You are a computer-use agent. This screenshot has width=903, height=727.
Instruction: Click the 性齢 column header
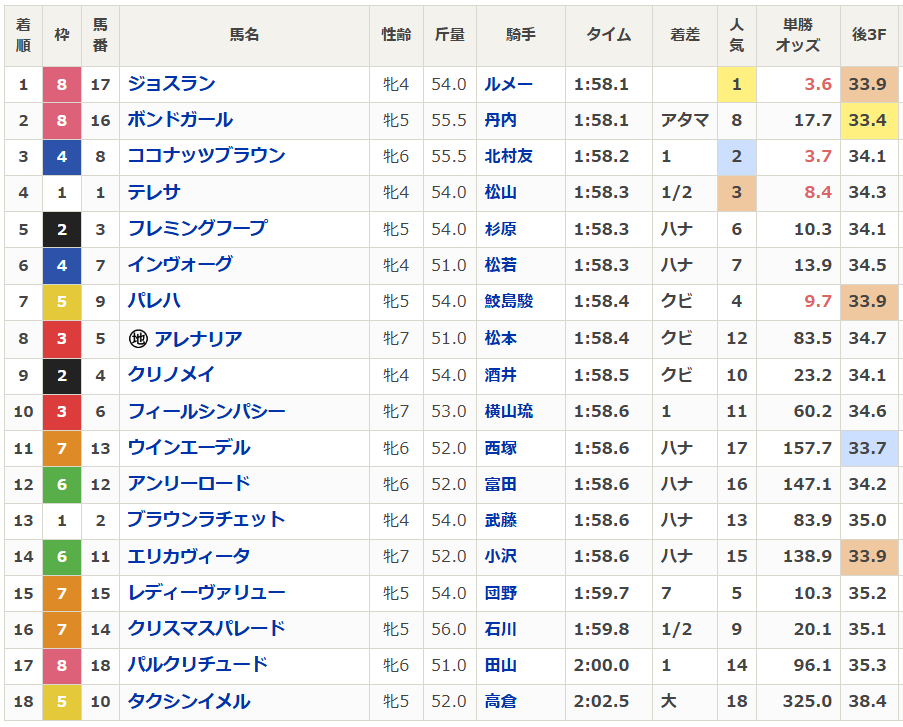click(x=396, y=35)
